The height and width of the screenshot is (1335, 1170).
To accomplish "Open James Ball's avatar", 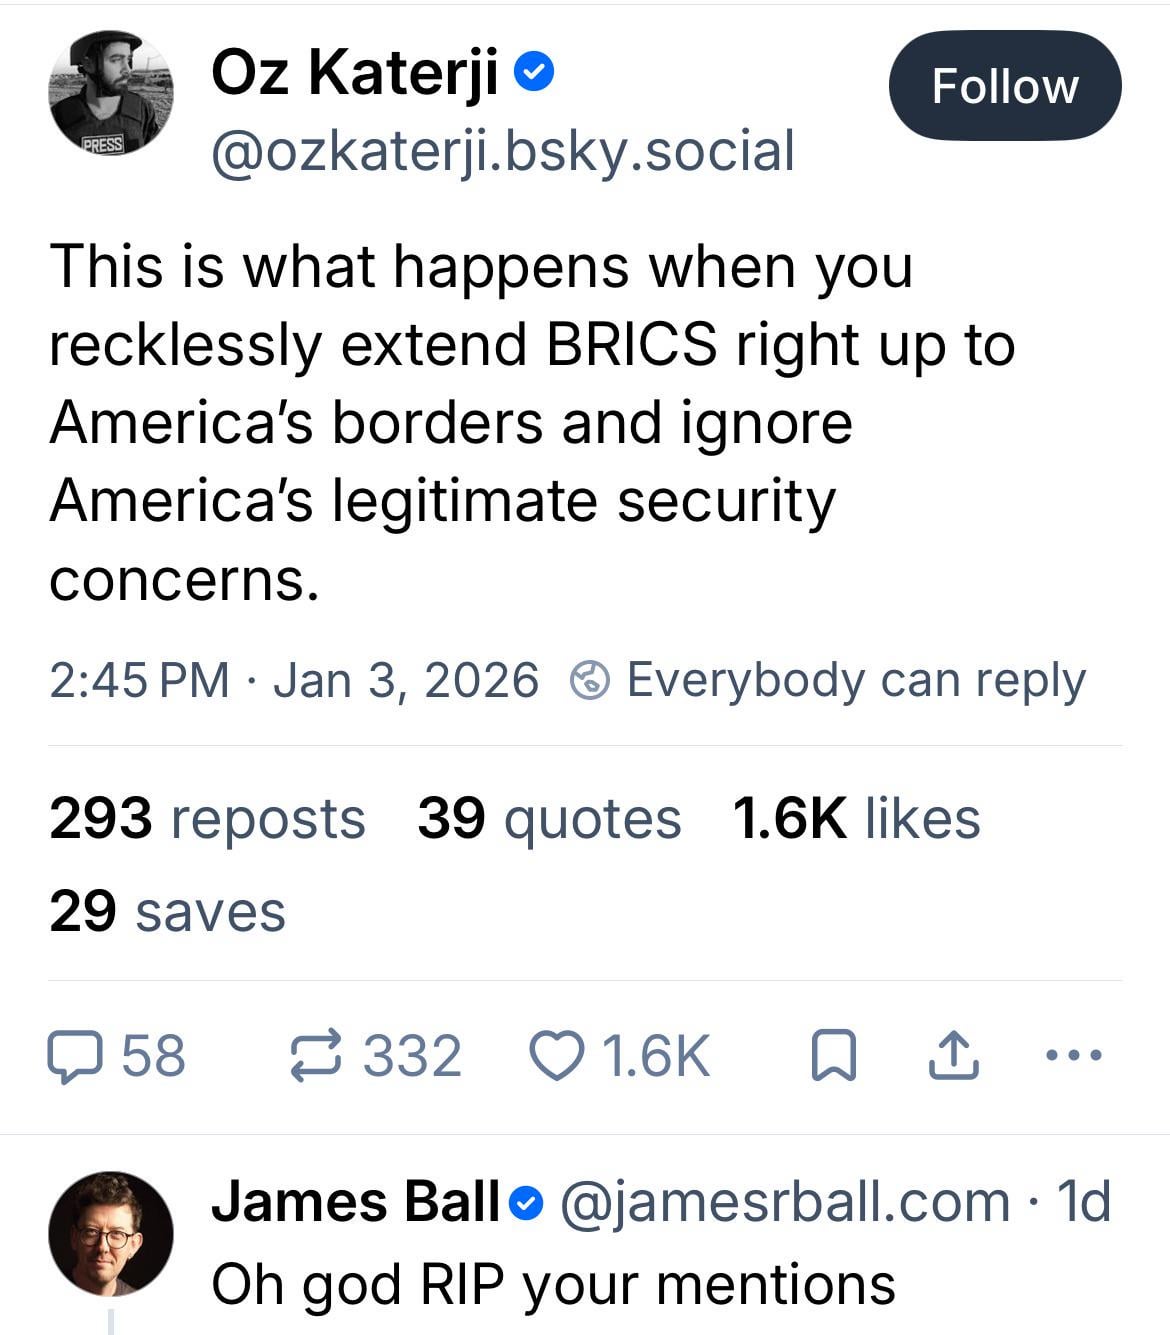I will click(x=111, y=1234).
